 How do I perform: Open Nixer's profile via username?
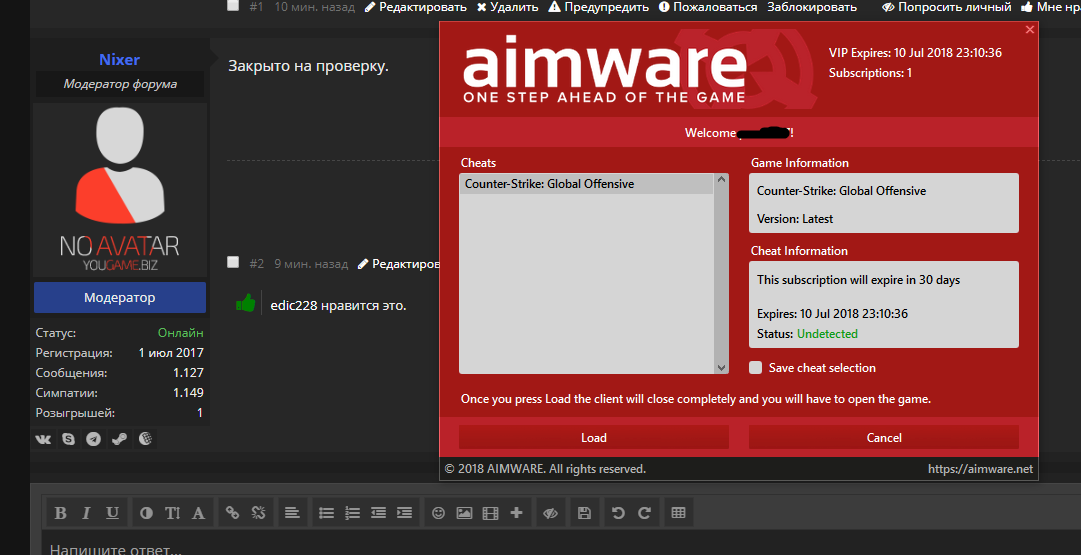pyautogui.click(x=119, y=59)
